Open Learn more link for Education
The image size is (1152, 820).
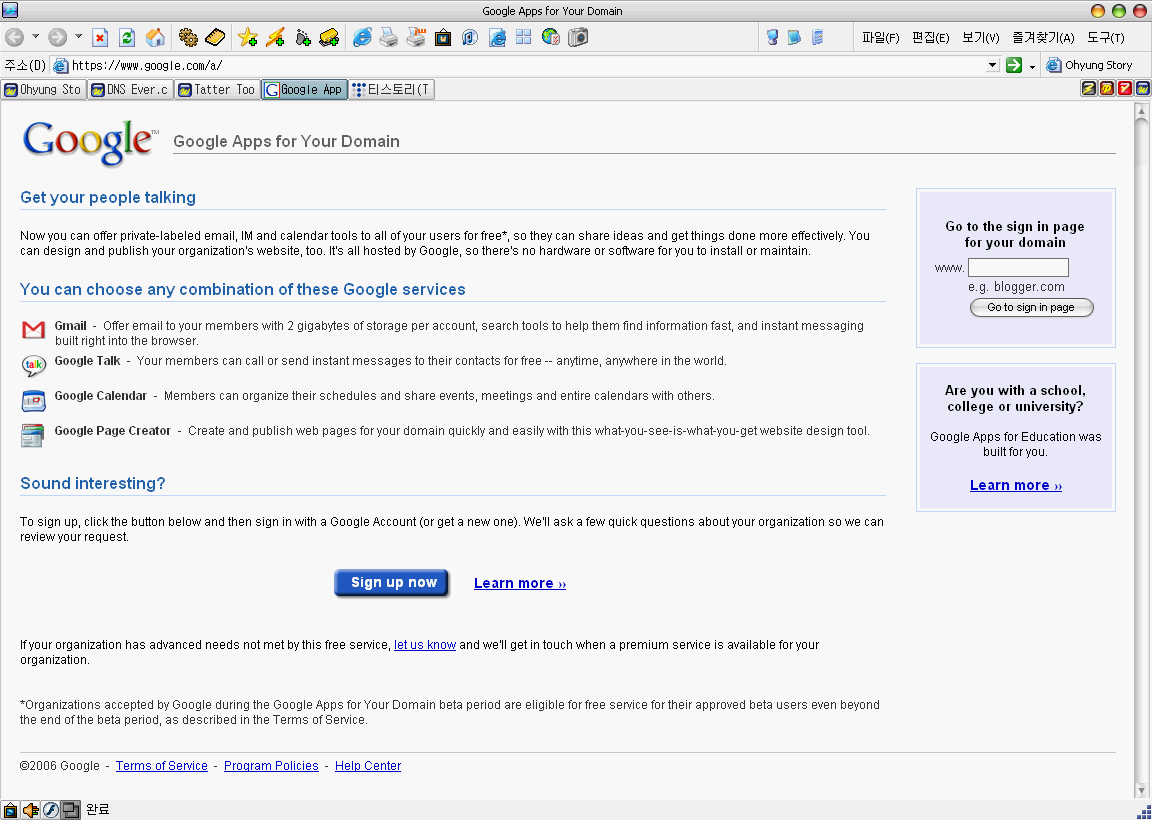coord(1016,485)
